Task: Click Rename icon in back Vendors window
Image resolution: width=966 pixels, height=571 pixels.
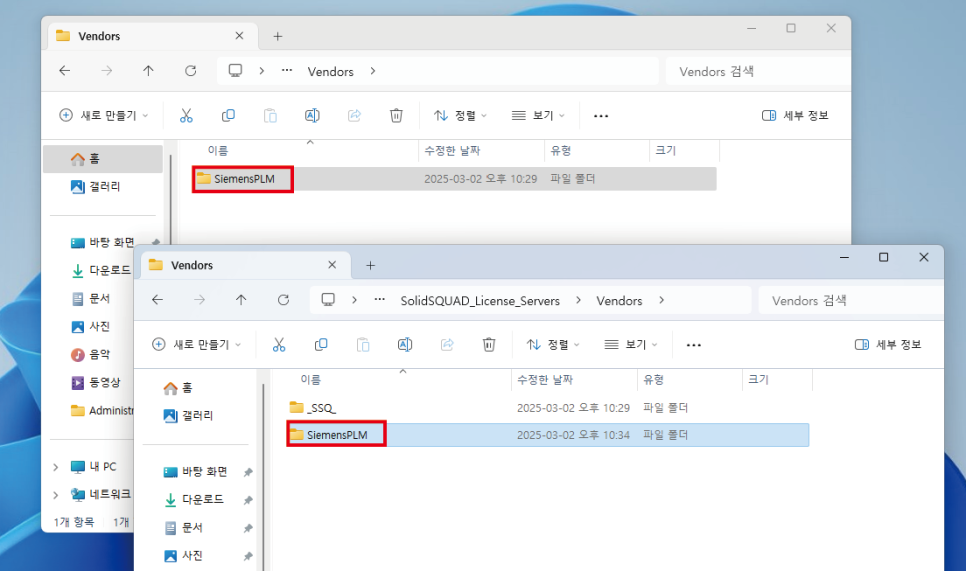Action: pyautogui.click(x=312, y=116)
